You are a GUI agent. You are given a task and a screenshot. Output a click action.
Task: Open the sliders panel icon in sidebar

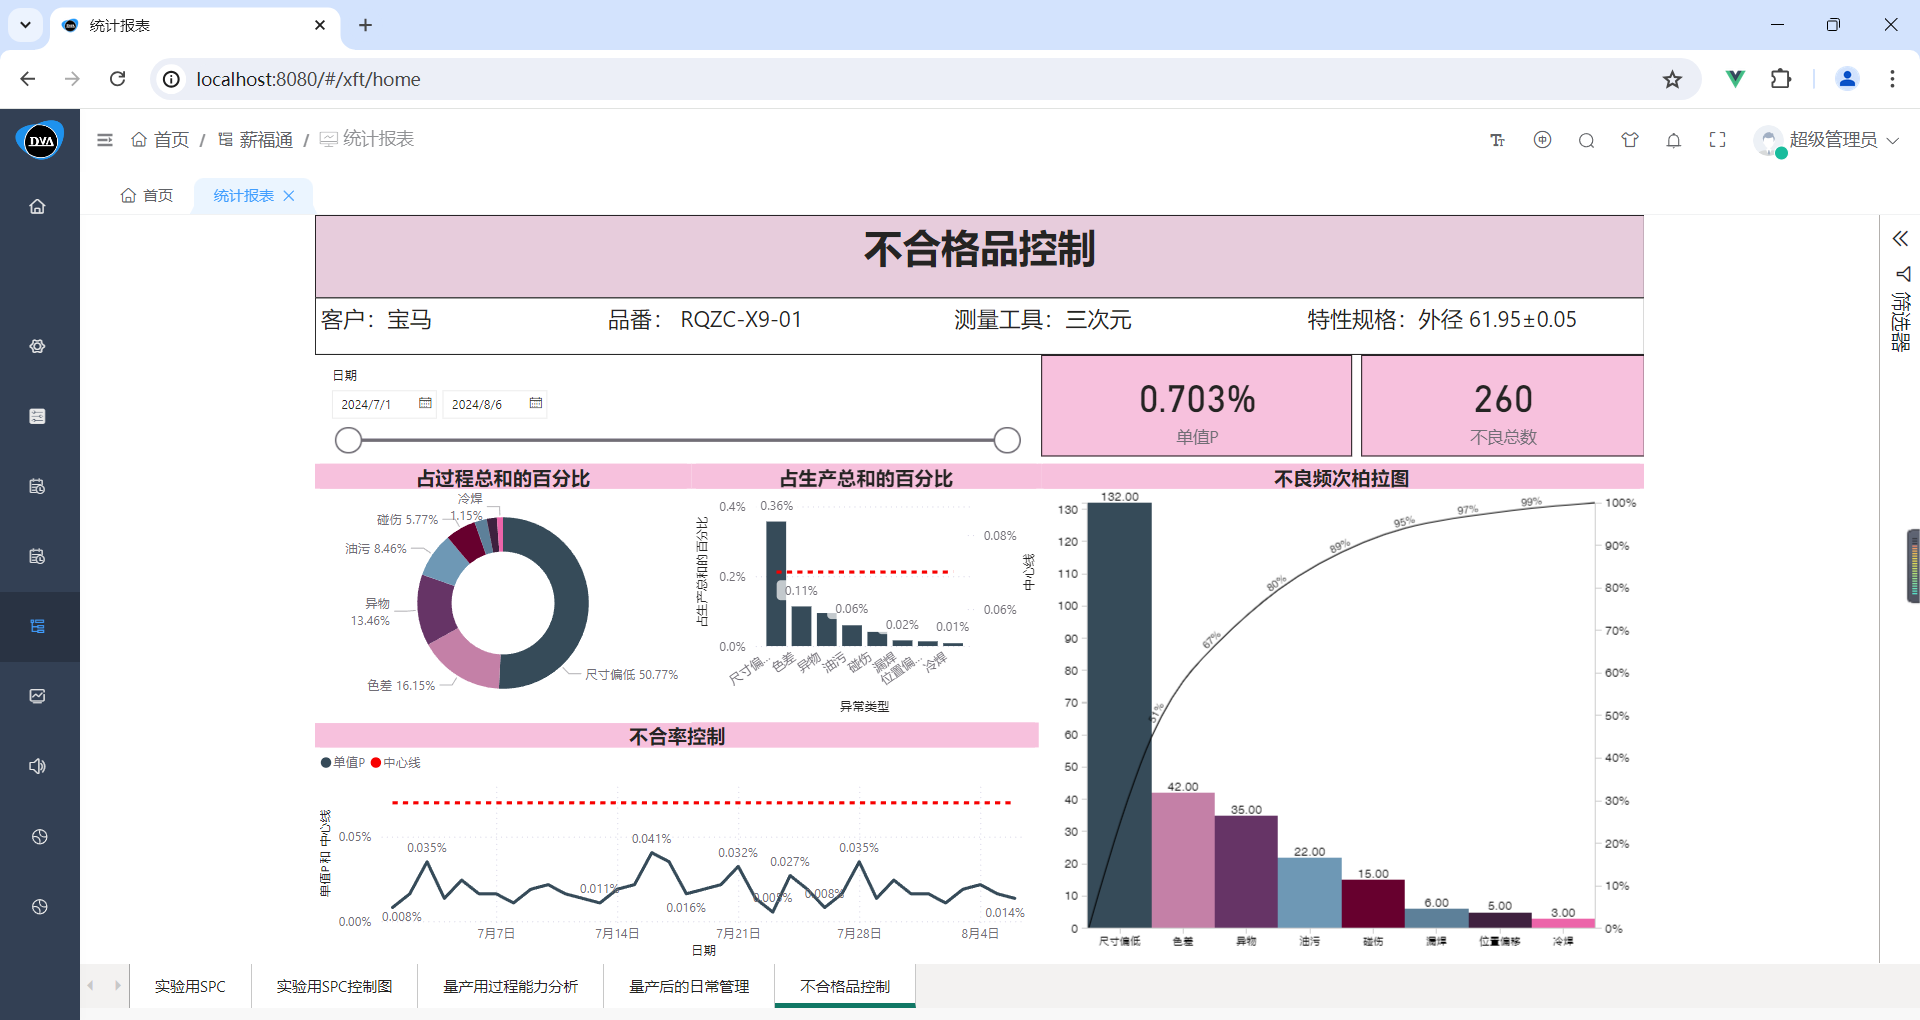tap(37, 416)
